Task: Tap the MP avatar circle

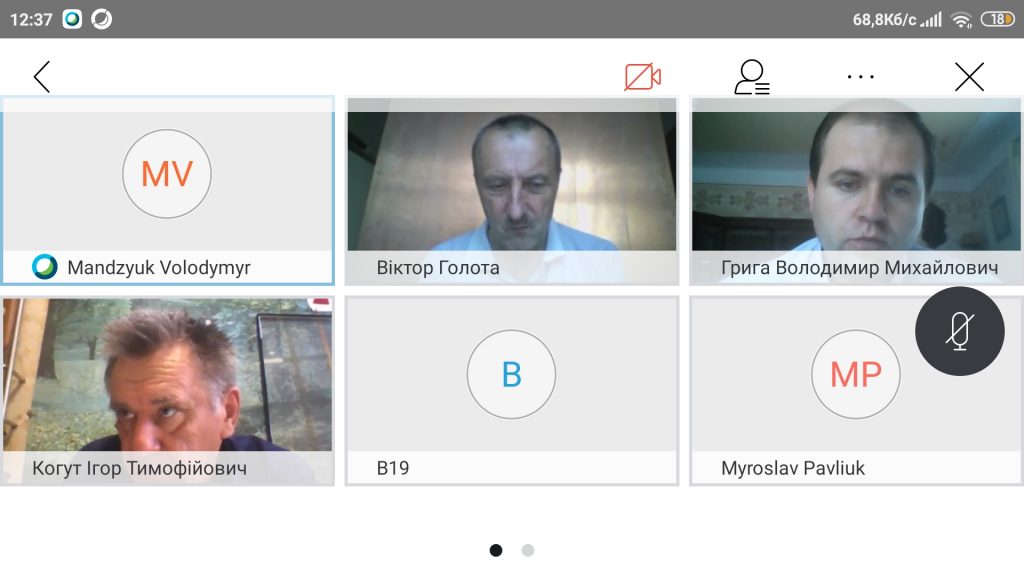Action: pos(856,374)
